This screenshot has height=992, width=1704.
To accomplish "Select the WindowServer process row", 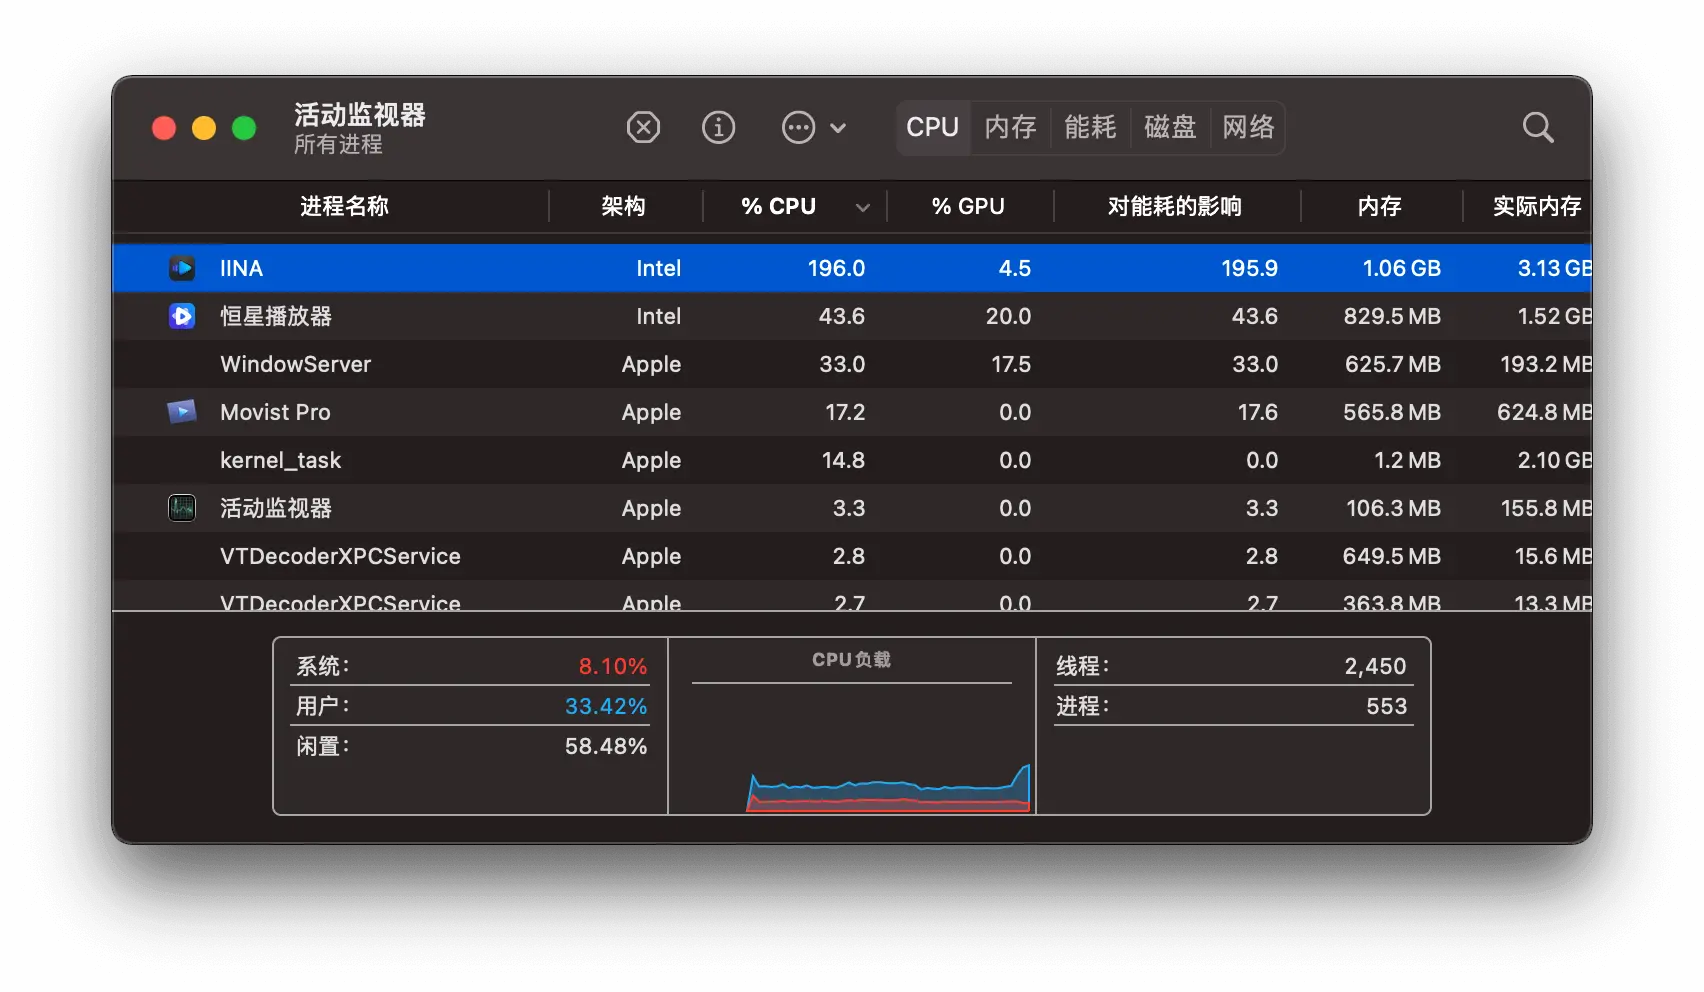I will coord(852,364).
